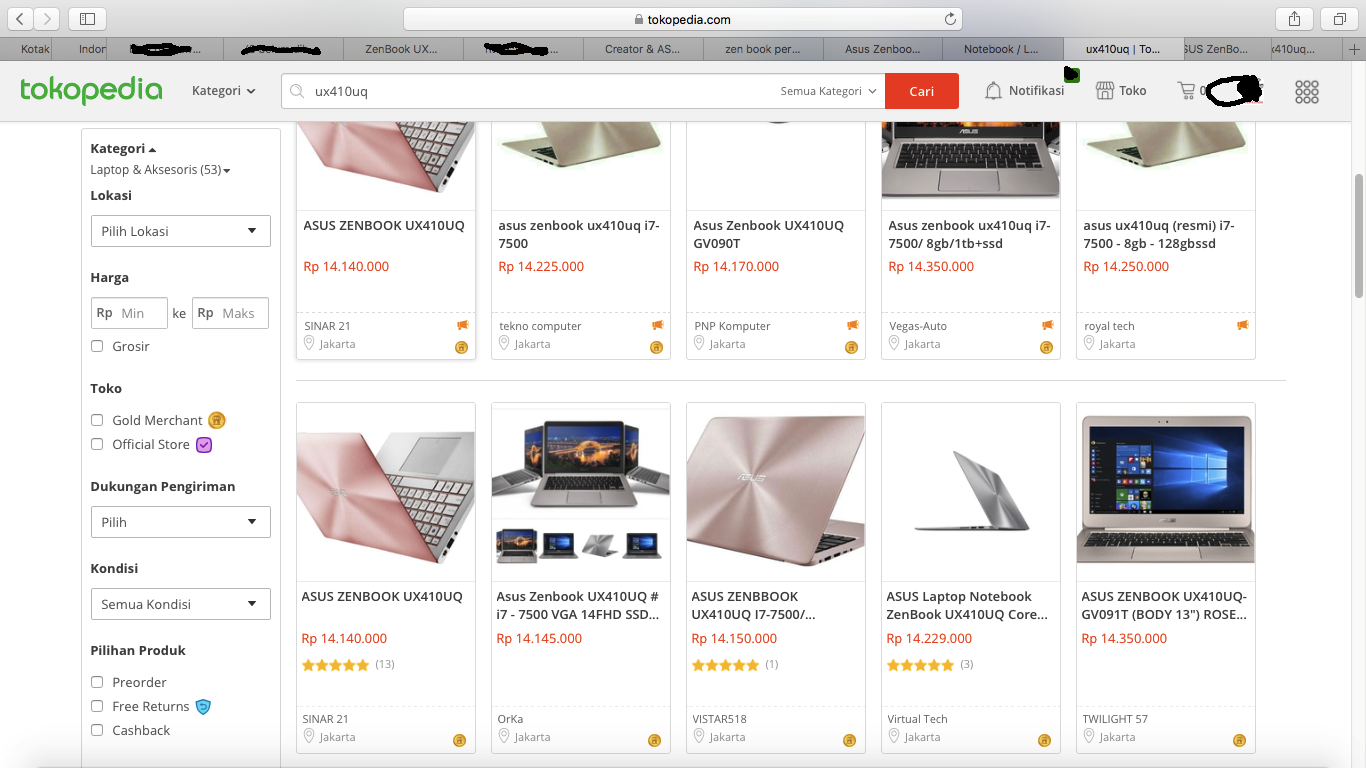Switch to the Creator & AS browser tab
Screen dimensions: 1366x768
click(x=643, y=49)
